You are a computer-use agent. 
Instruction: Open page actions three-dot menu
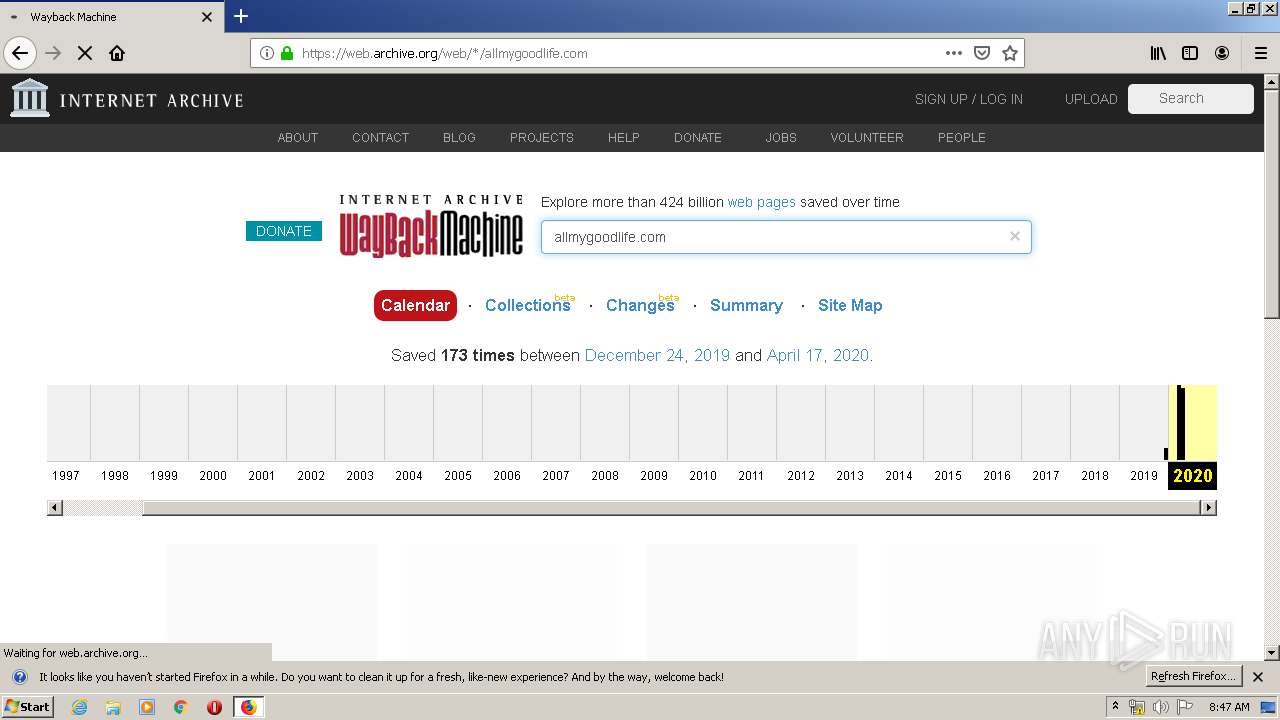(954, 53)
